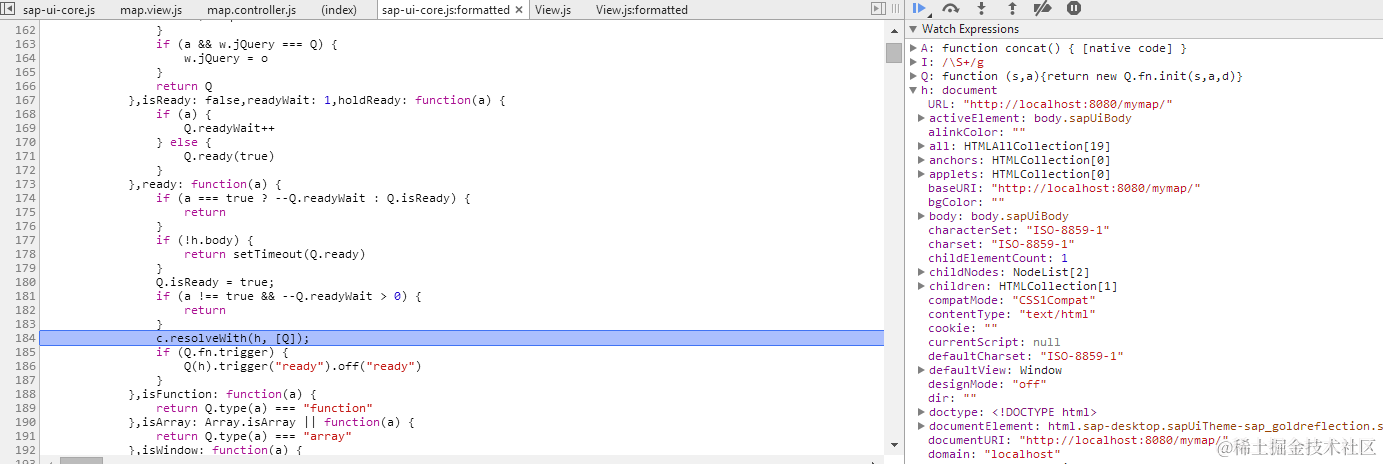
Task: Expand the children HTMLCollection
Action: tap(921, 286)
